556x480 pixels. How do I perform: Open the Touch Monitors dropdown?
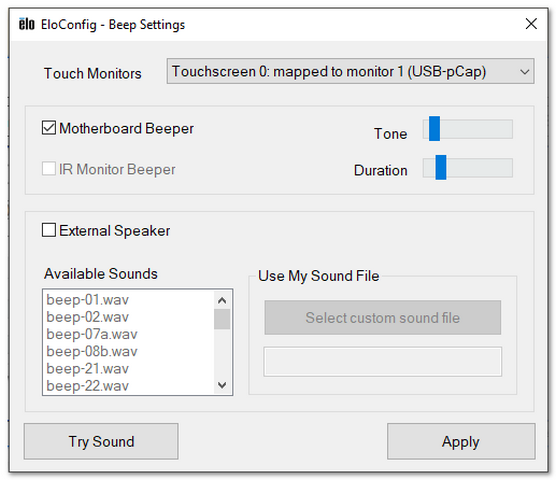(x=350, y=71)
